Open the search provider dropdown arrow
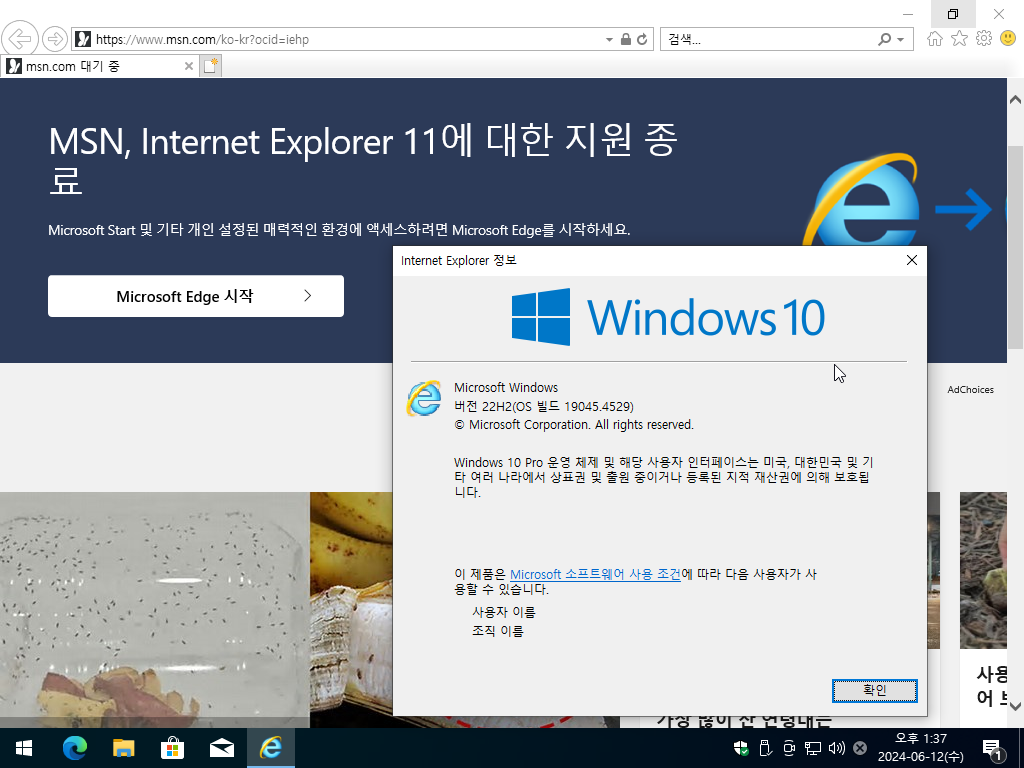1024x768 pixels. pyautogui.click(x=901, y=40)
